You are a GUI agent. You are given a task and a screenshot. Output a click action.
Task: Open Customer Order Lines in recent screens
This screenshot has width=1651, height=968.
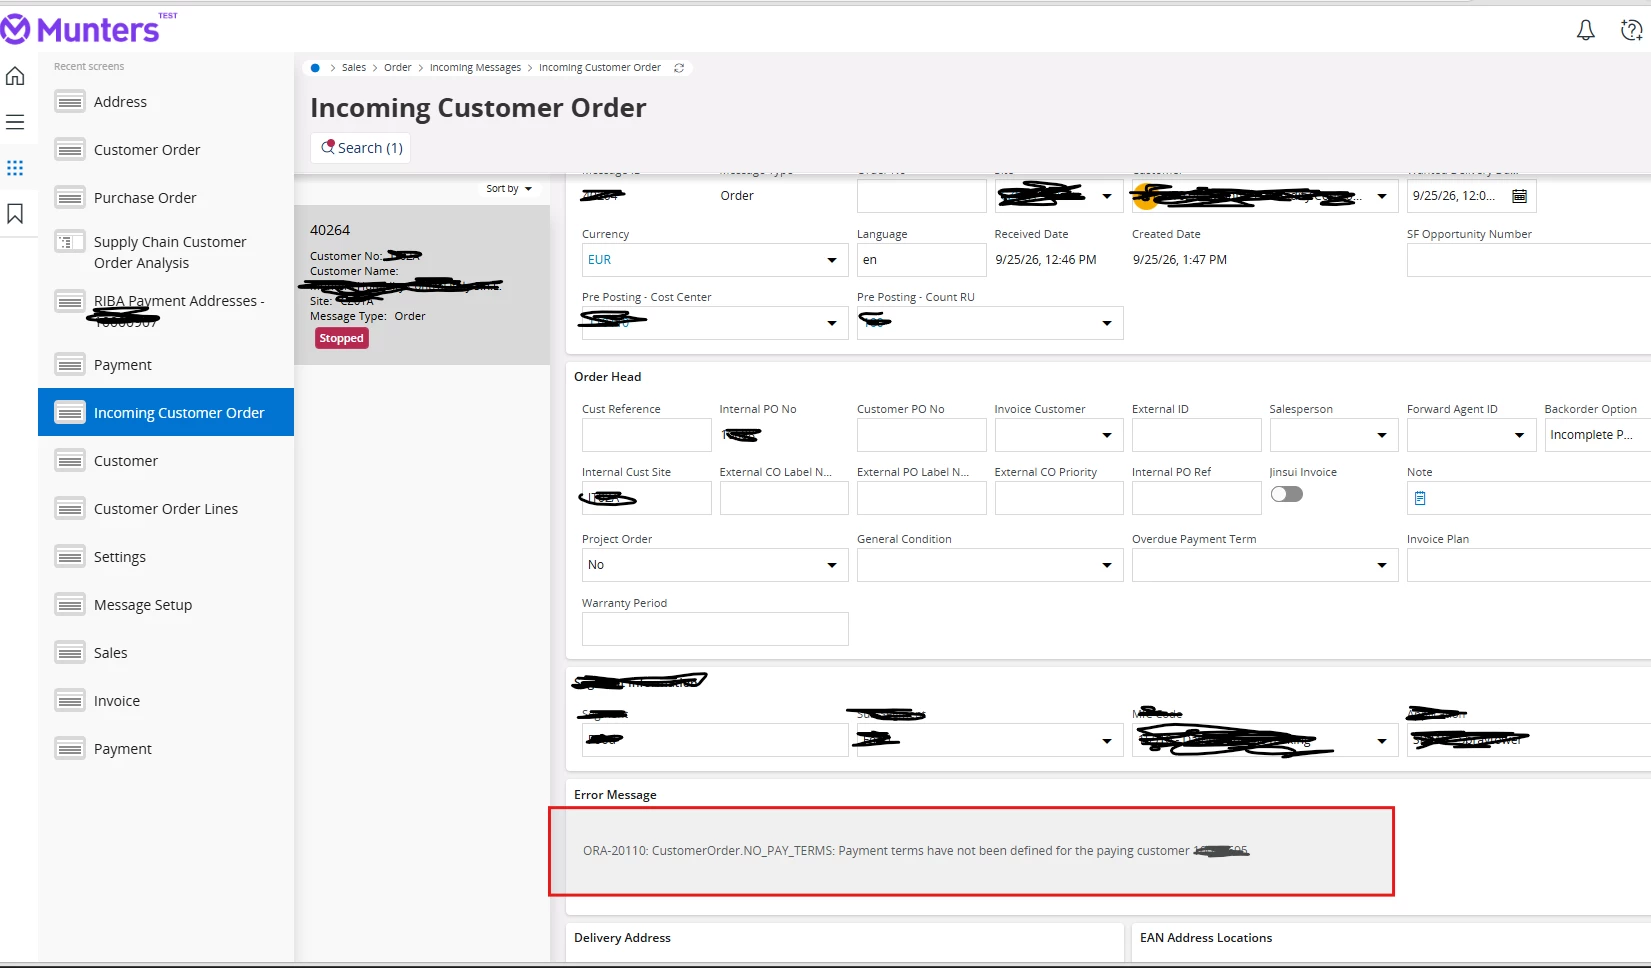click(x=166, y=509)
